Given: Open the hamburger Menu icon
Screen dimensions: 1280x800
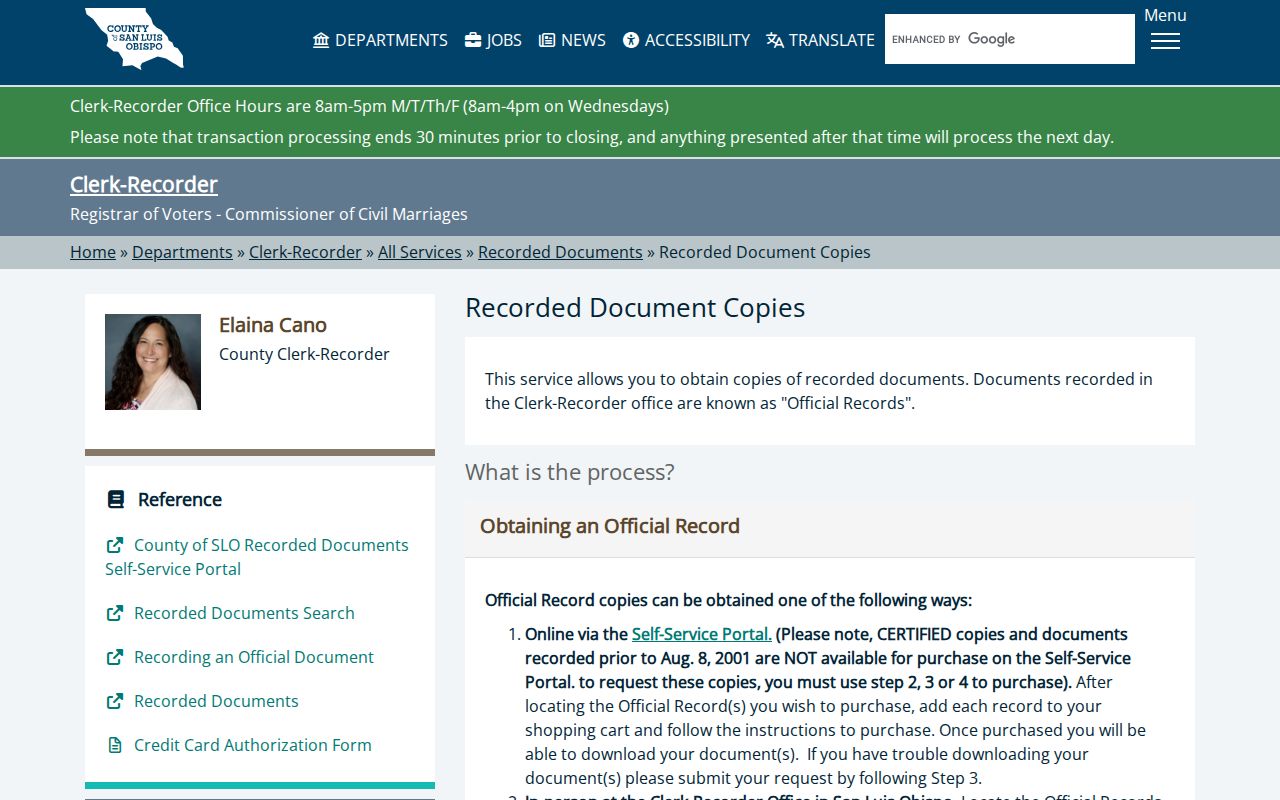Looking at the screenshot, I should pyautogui.click(x=1165, y=41).
